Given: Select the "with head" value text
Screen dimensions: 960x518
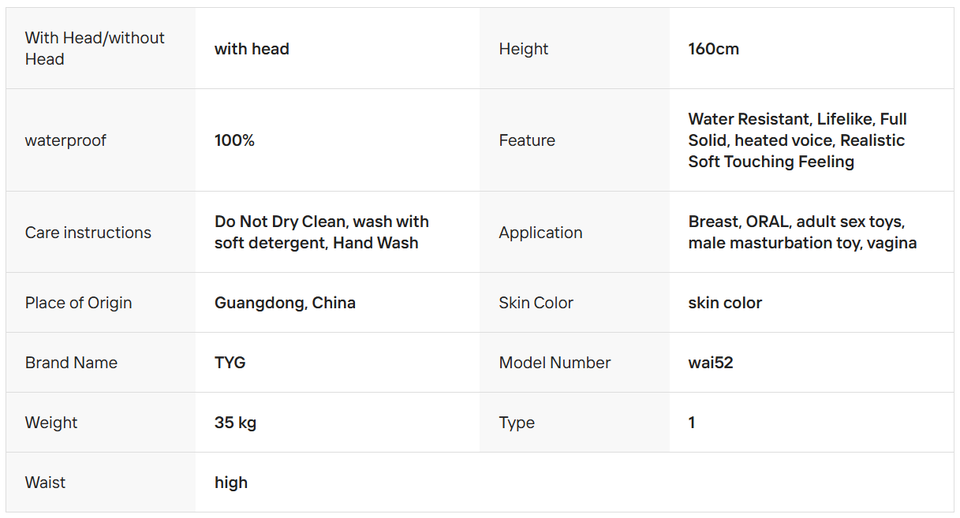Looking at the screenshot, I should (252, 49).
